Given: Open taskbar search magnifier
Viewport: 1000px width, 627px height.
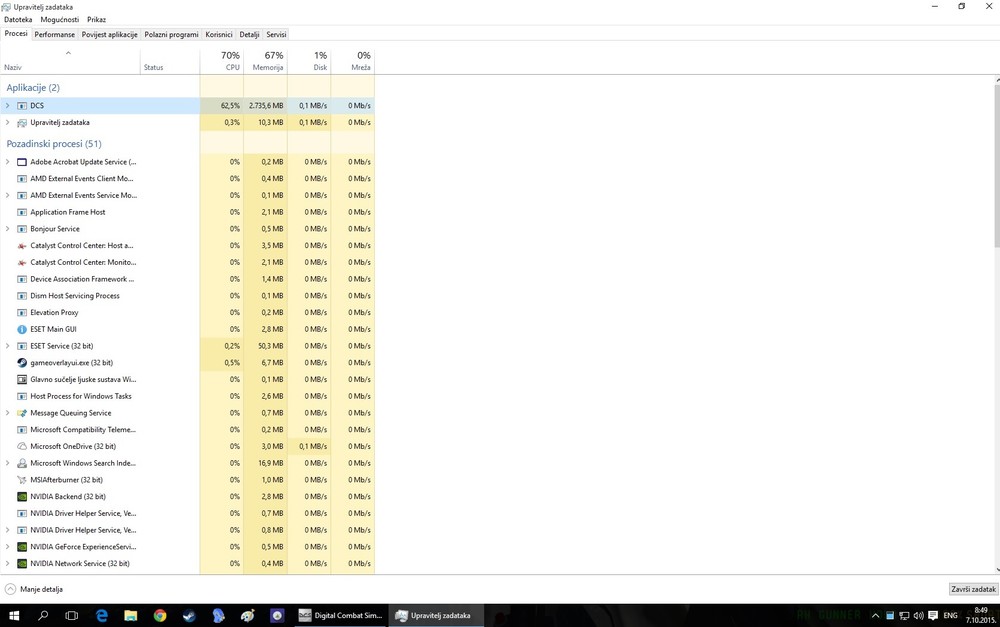Looking at the screenshot, I should tap(43, 616).
